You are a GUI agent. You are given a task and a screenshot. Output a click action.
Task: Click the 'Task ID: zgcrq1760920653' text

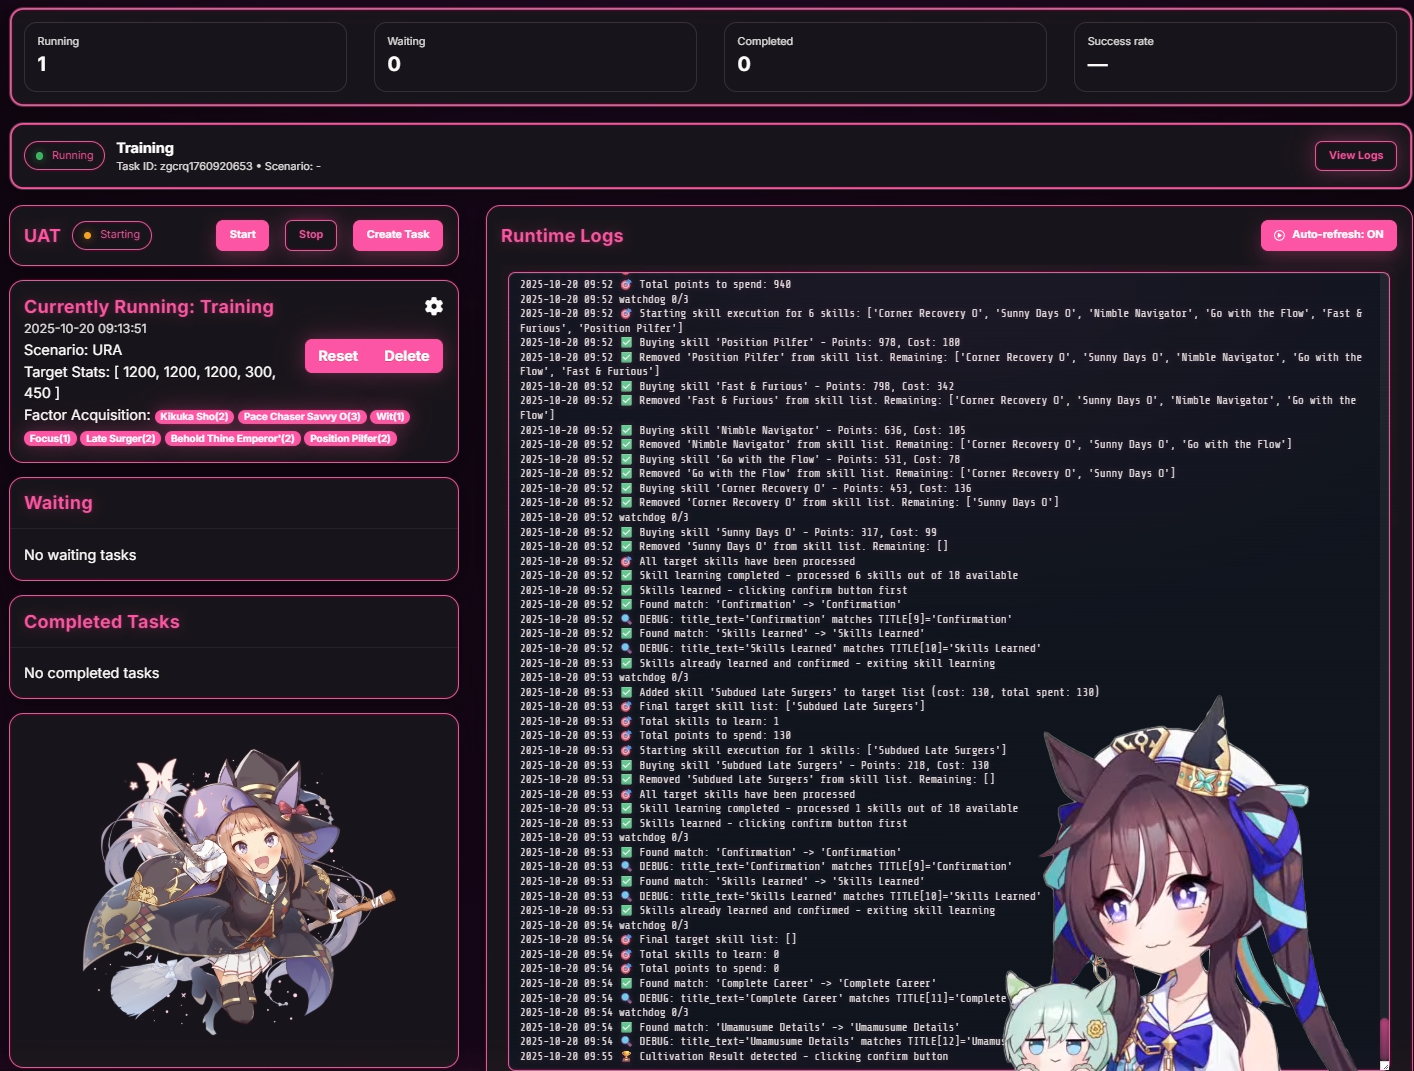click(184, 166)
